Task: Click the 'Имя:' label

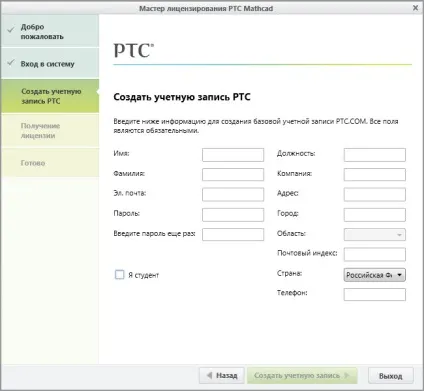Action: [121, 153]
